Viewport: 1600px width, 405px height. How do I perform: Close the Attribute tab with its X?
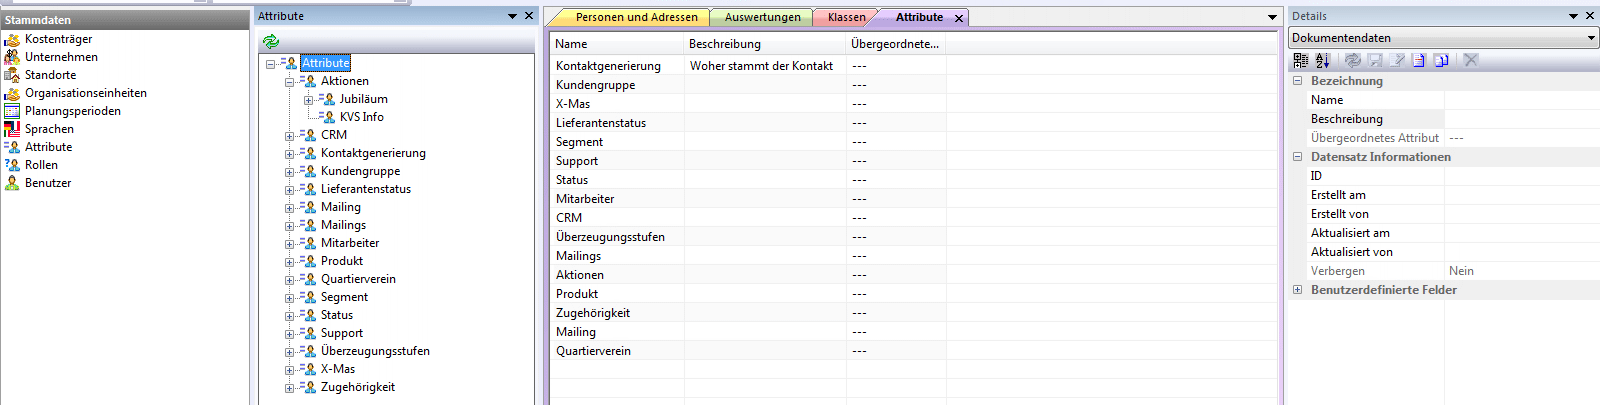click(x=959, y=18)
